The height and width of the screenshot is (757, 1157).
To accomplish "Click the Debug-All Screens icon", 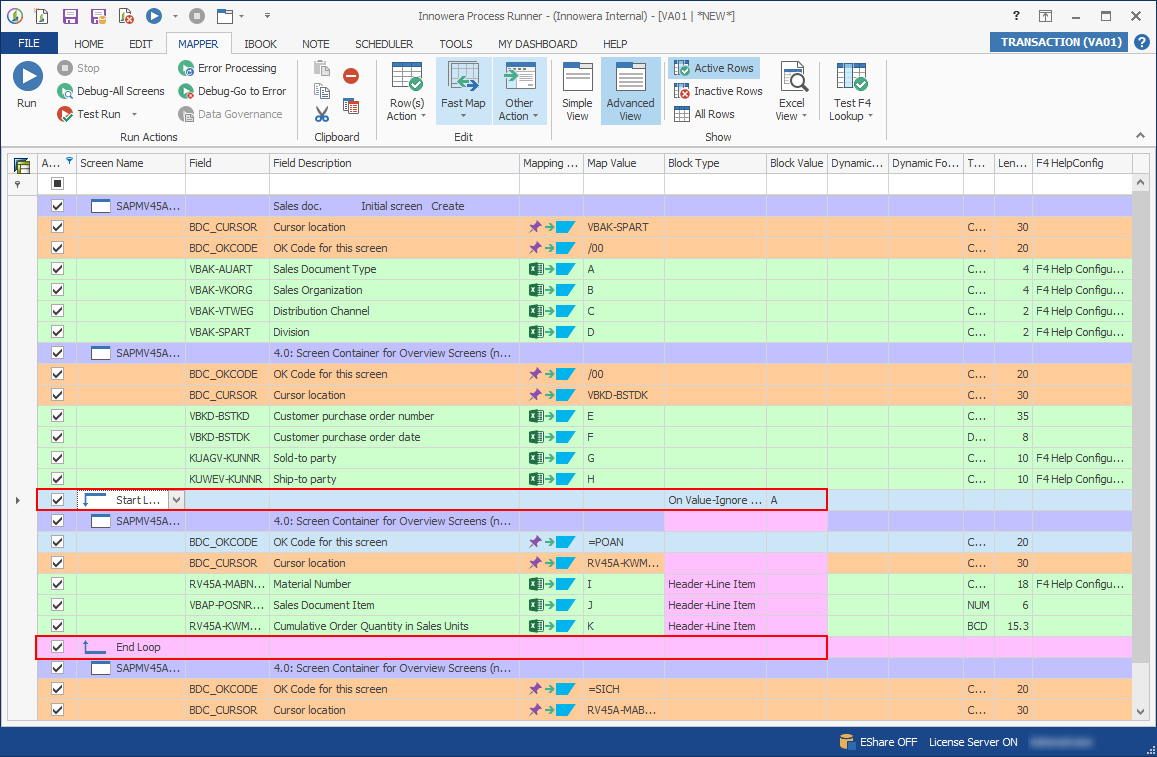I will pyautogui.click(x=65, y=91).
